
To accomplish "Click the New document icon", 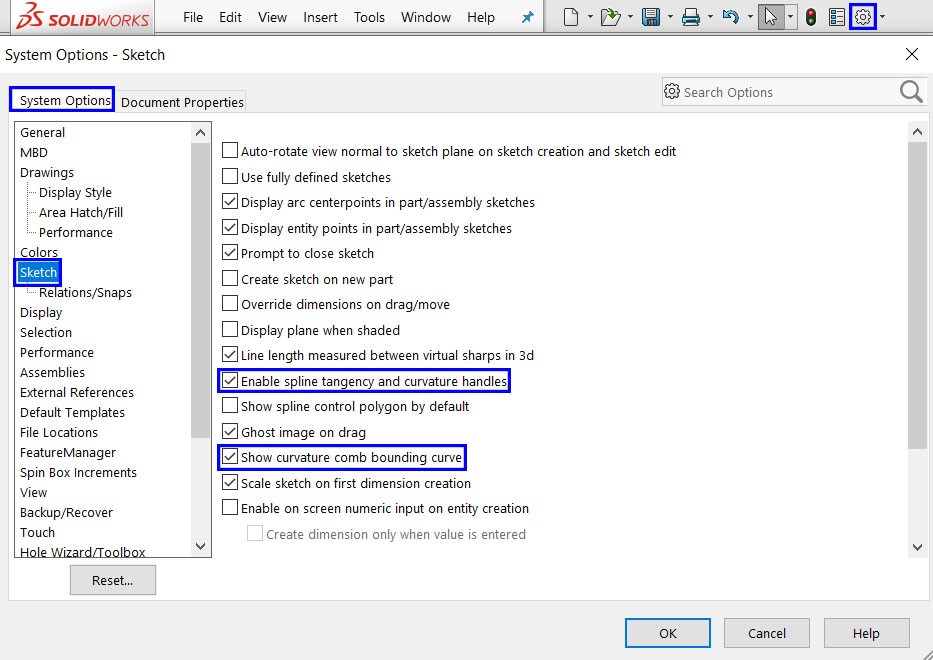I will click(x=571, y=17).
